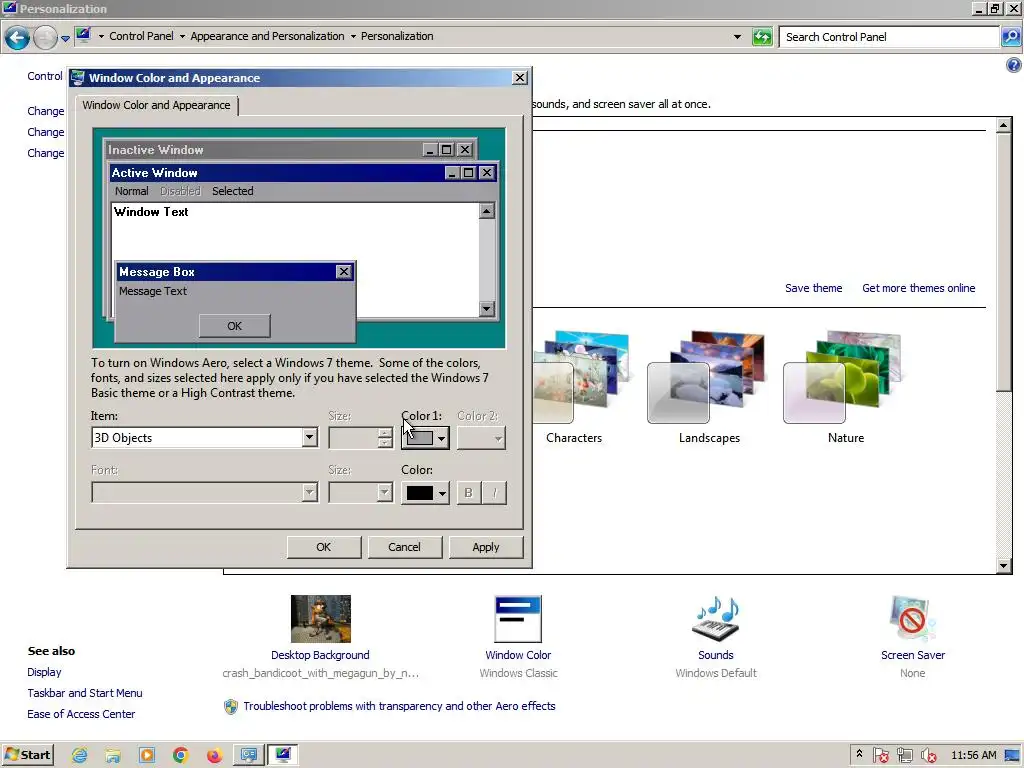Expand the address bar history dropdown

coord(737,37)
